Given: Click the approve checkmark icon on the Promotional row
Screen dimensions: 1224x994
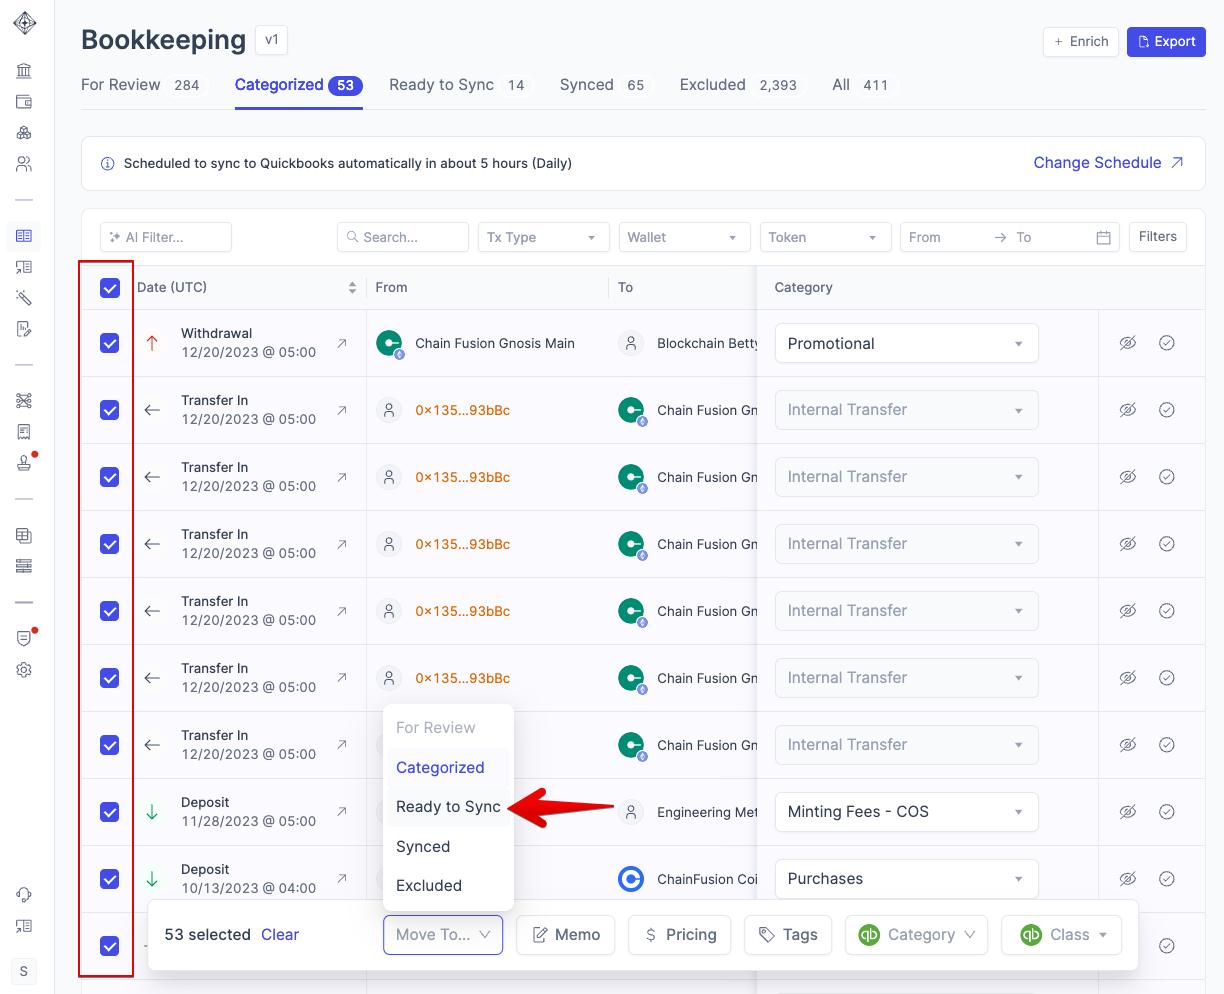Looking at the screenshot, I should click(1166, 343).
